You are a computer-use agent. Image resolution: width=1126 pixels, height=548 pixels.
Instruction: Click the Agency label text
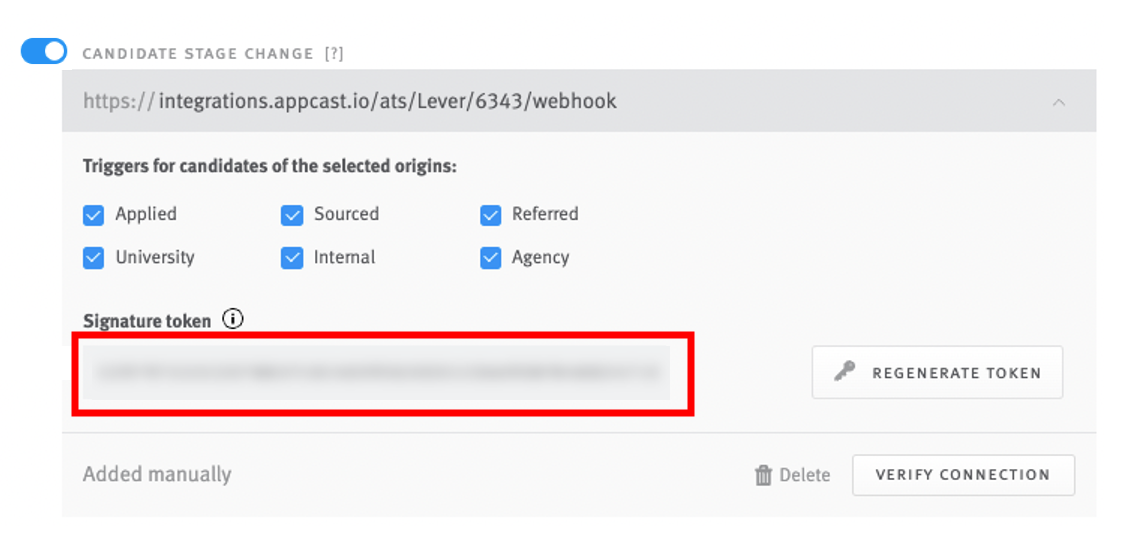[x=540, y=258]
